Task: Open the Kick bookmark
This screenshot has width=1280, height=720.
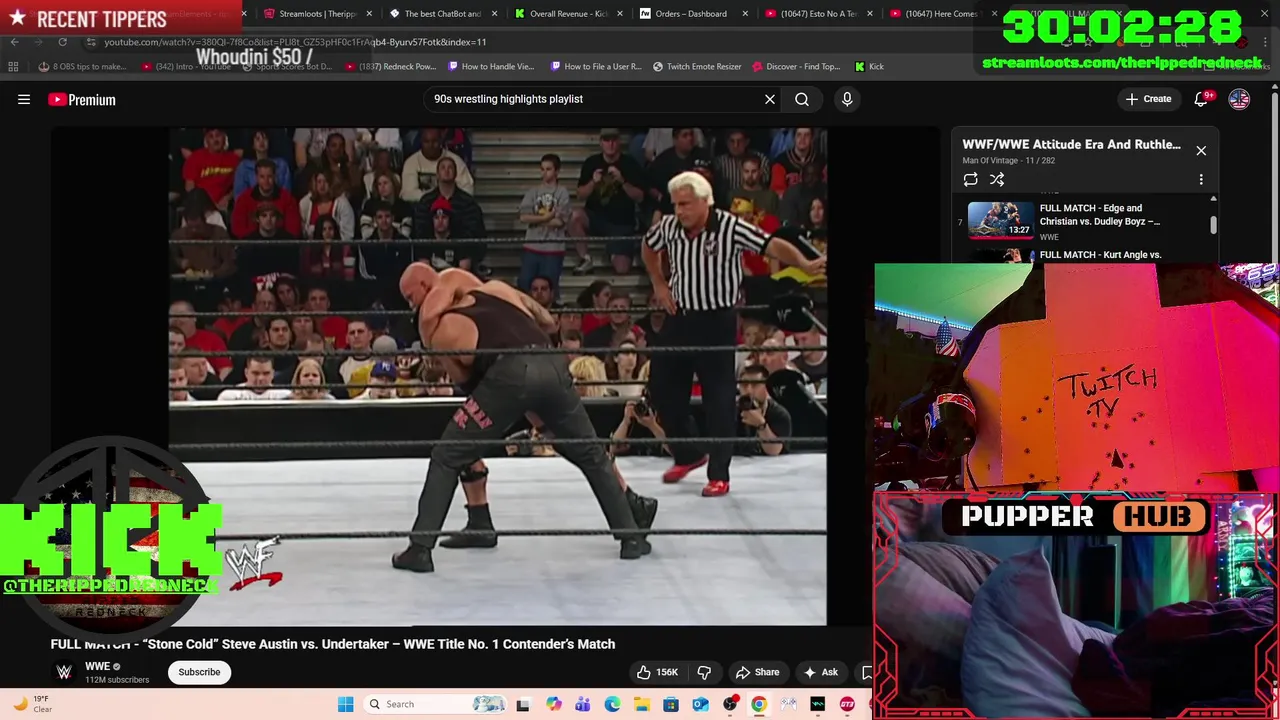Action: (869, 66)
